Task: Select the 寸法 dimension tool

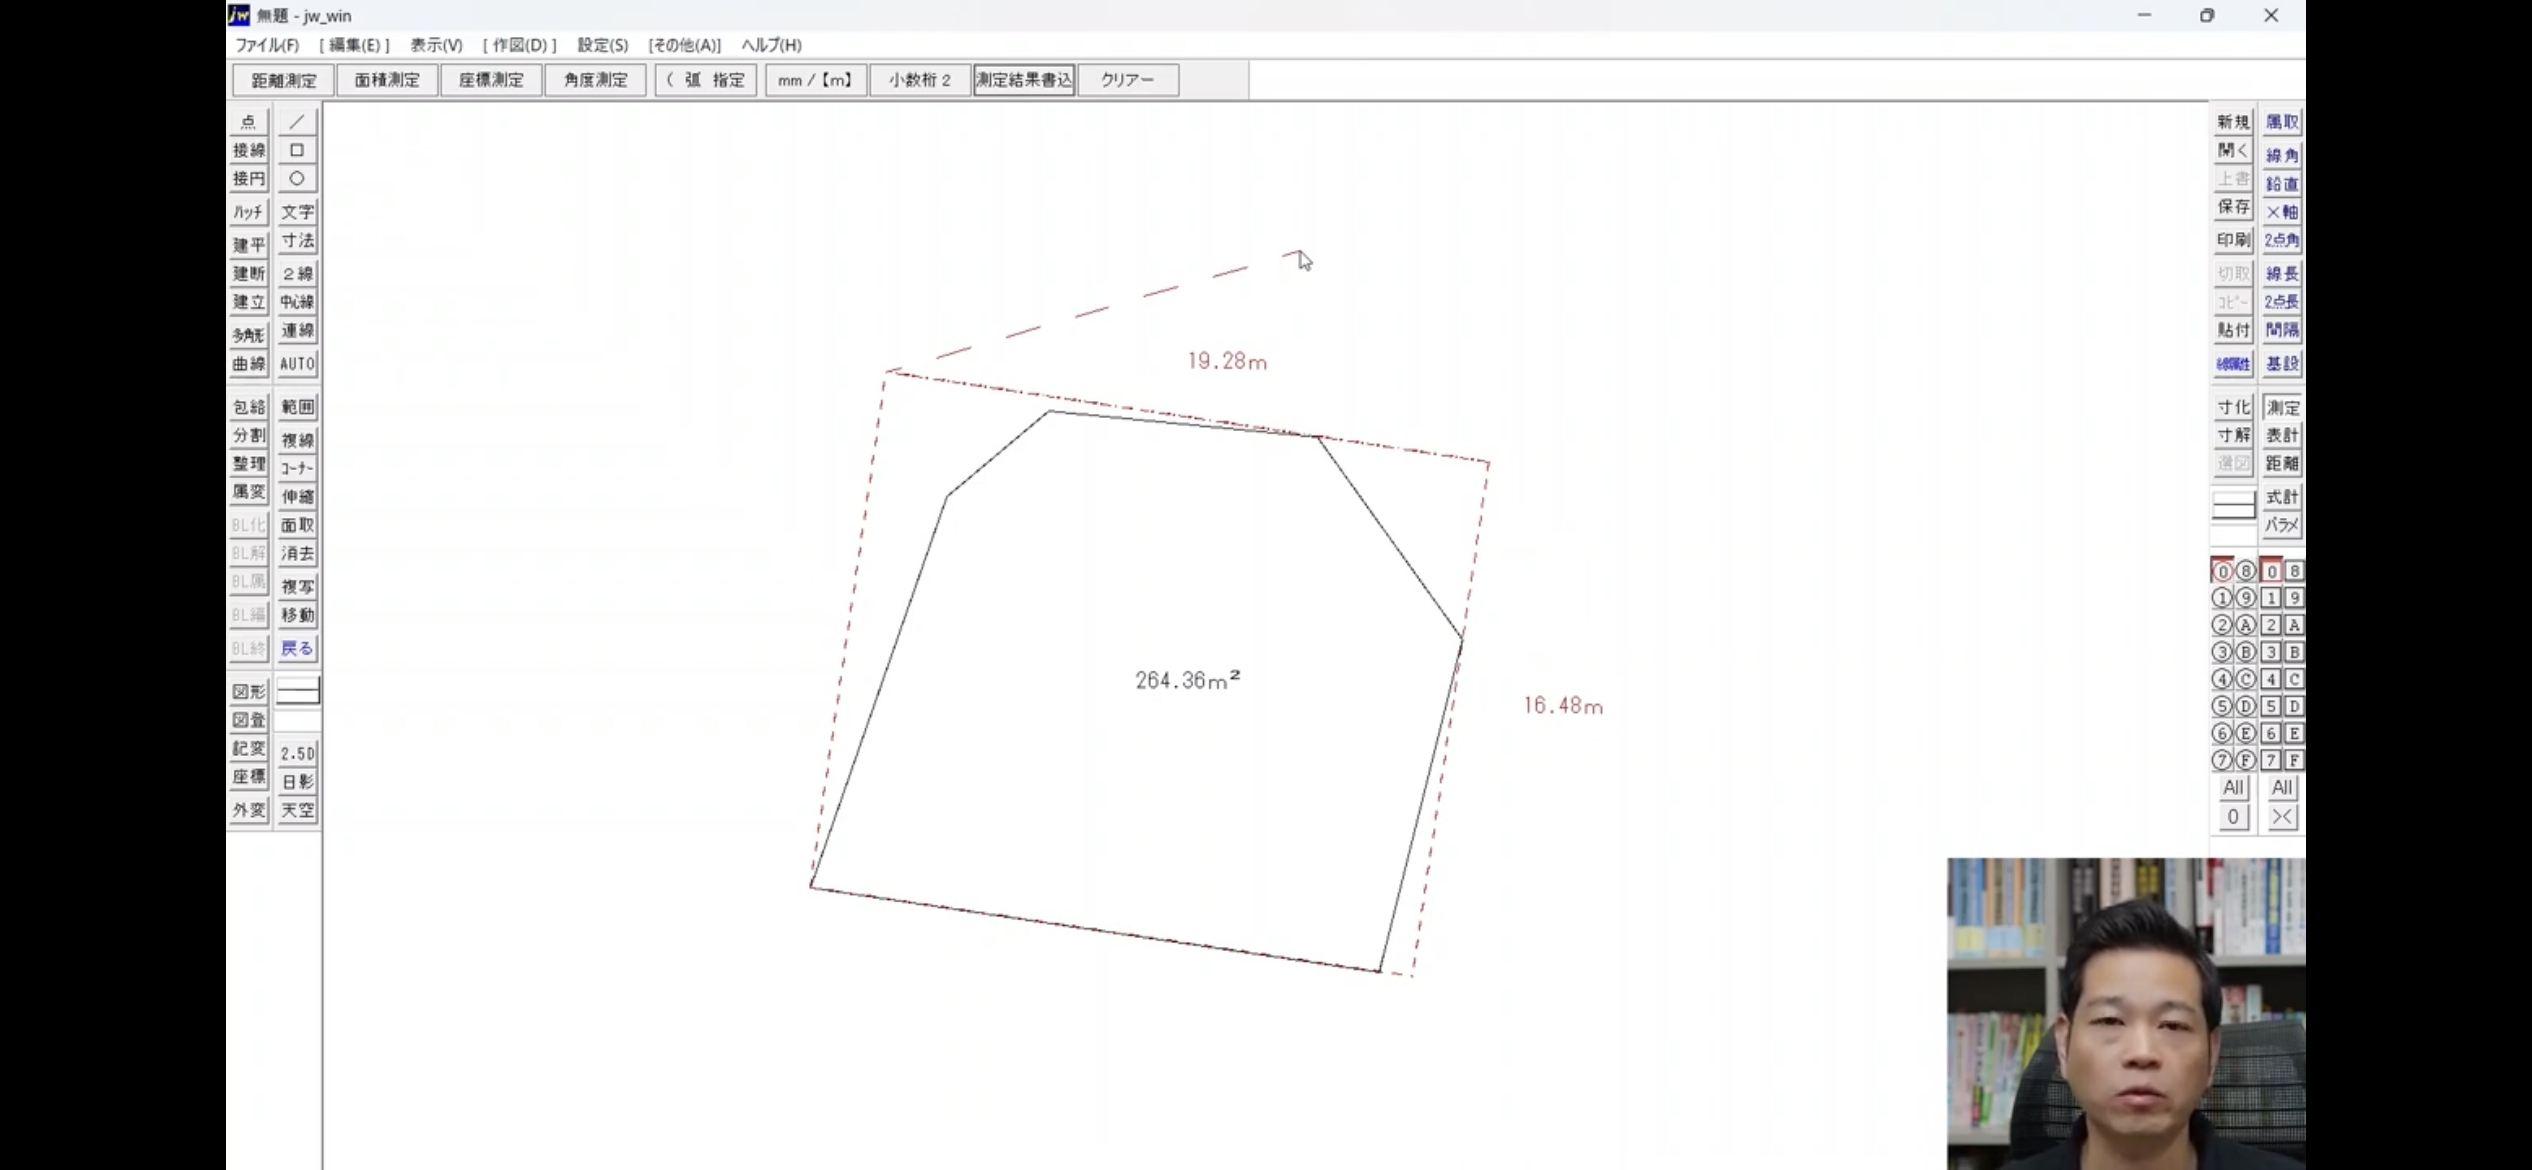Action: coord(297,241)
